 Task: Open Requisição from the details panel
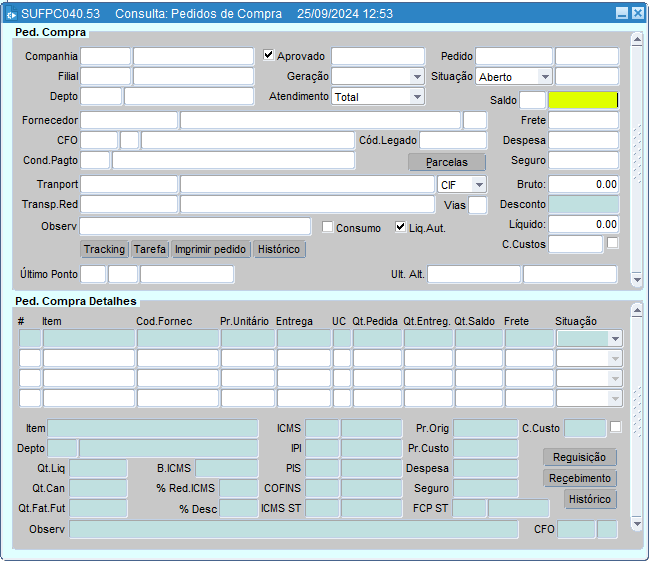click(579, 457)
